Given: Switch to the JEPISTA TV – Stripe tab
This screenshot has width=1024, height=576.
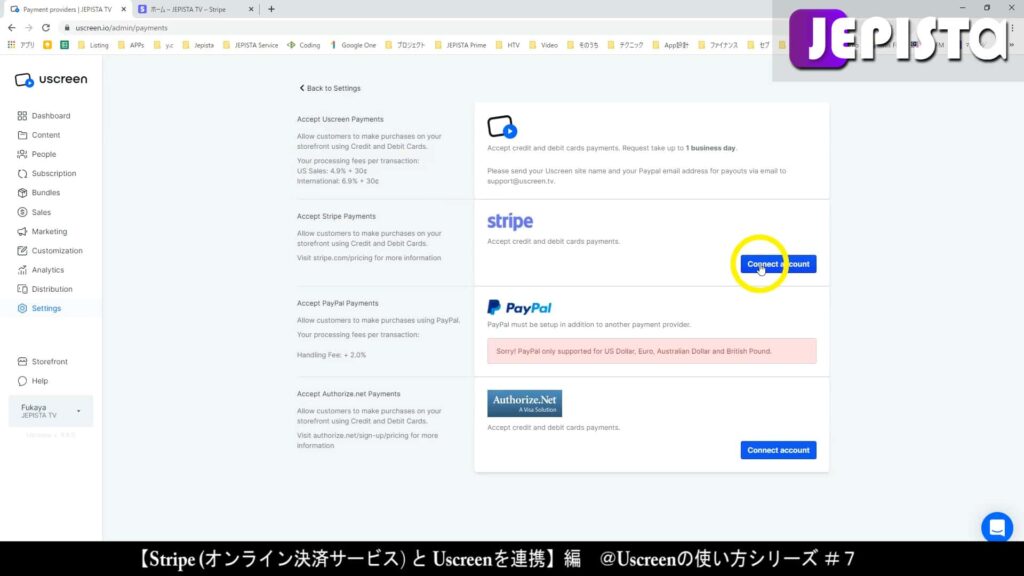Looking at the screenshot, I should (x=196, y=9).
